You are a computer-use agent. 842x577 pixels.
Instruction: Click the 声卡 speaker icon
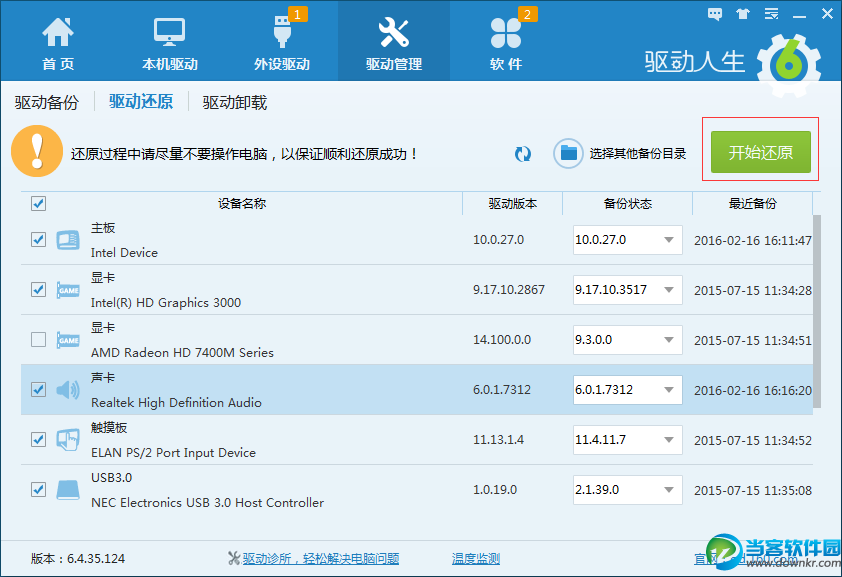pyautogui.click(x=68, y=390)
